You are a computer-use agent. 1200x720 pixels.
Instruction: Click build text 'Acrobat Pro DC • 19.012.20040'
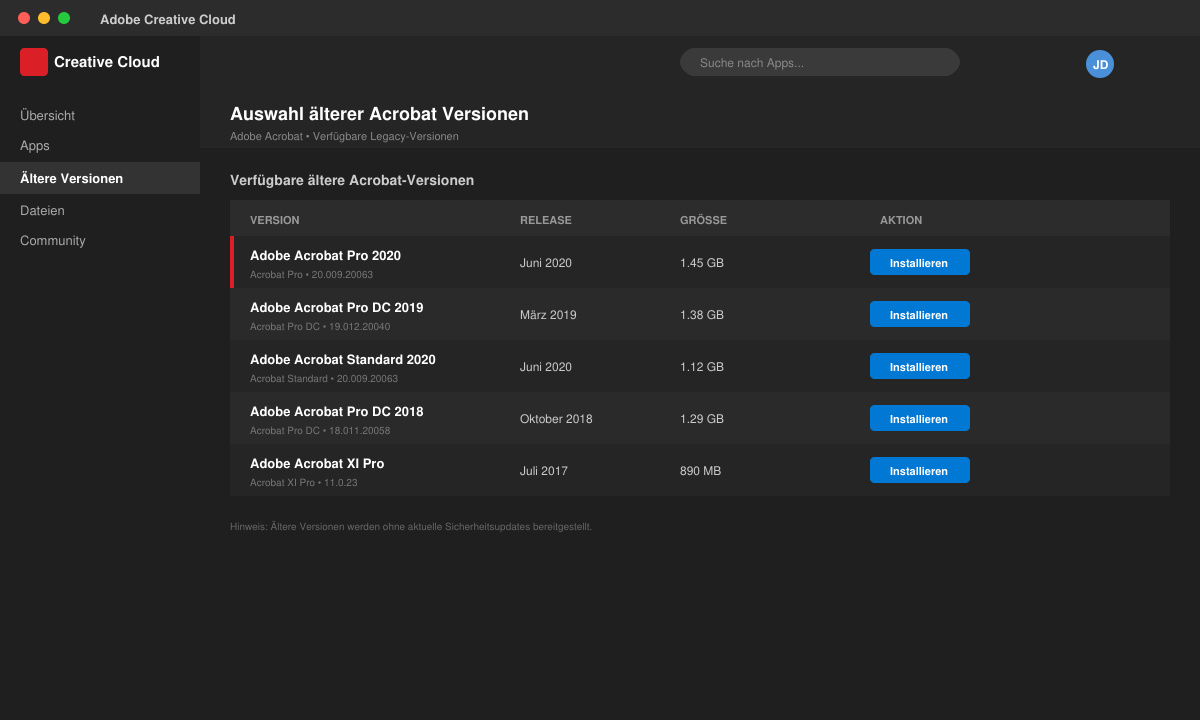tap(320, 327)
